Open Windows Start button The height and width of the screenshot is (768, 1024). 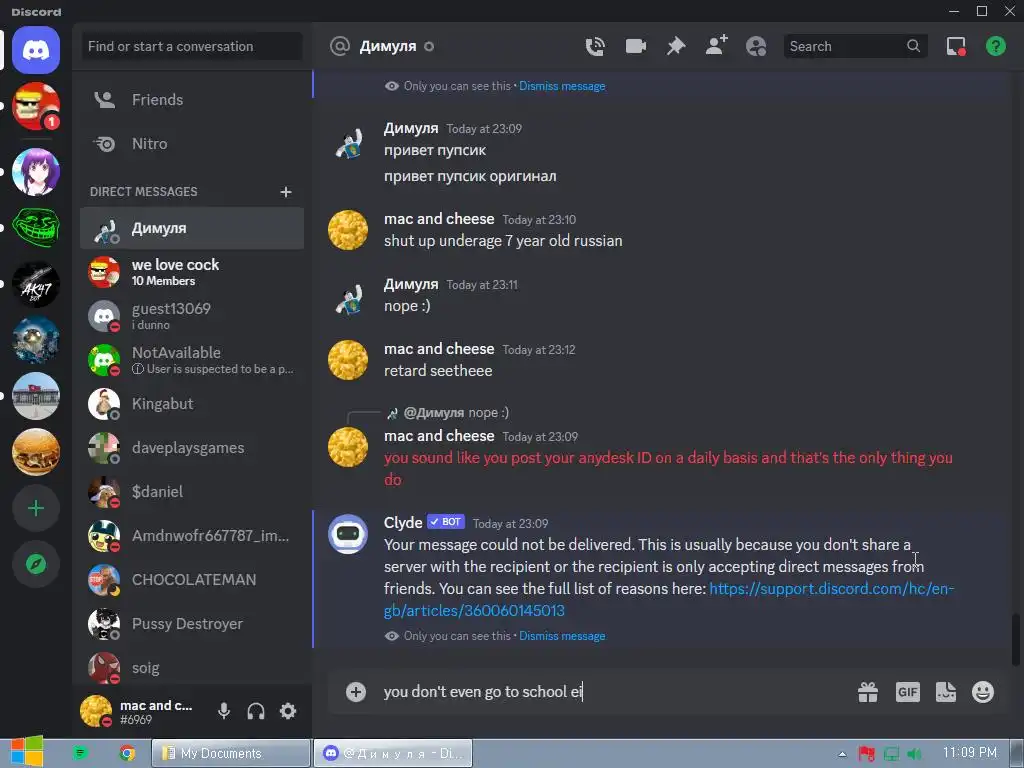[27, 752]
